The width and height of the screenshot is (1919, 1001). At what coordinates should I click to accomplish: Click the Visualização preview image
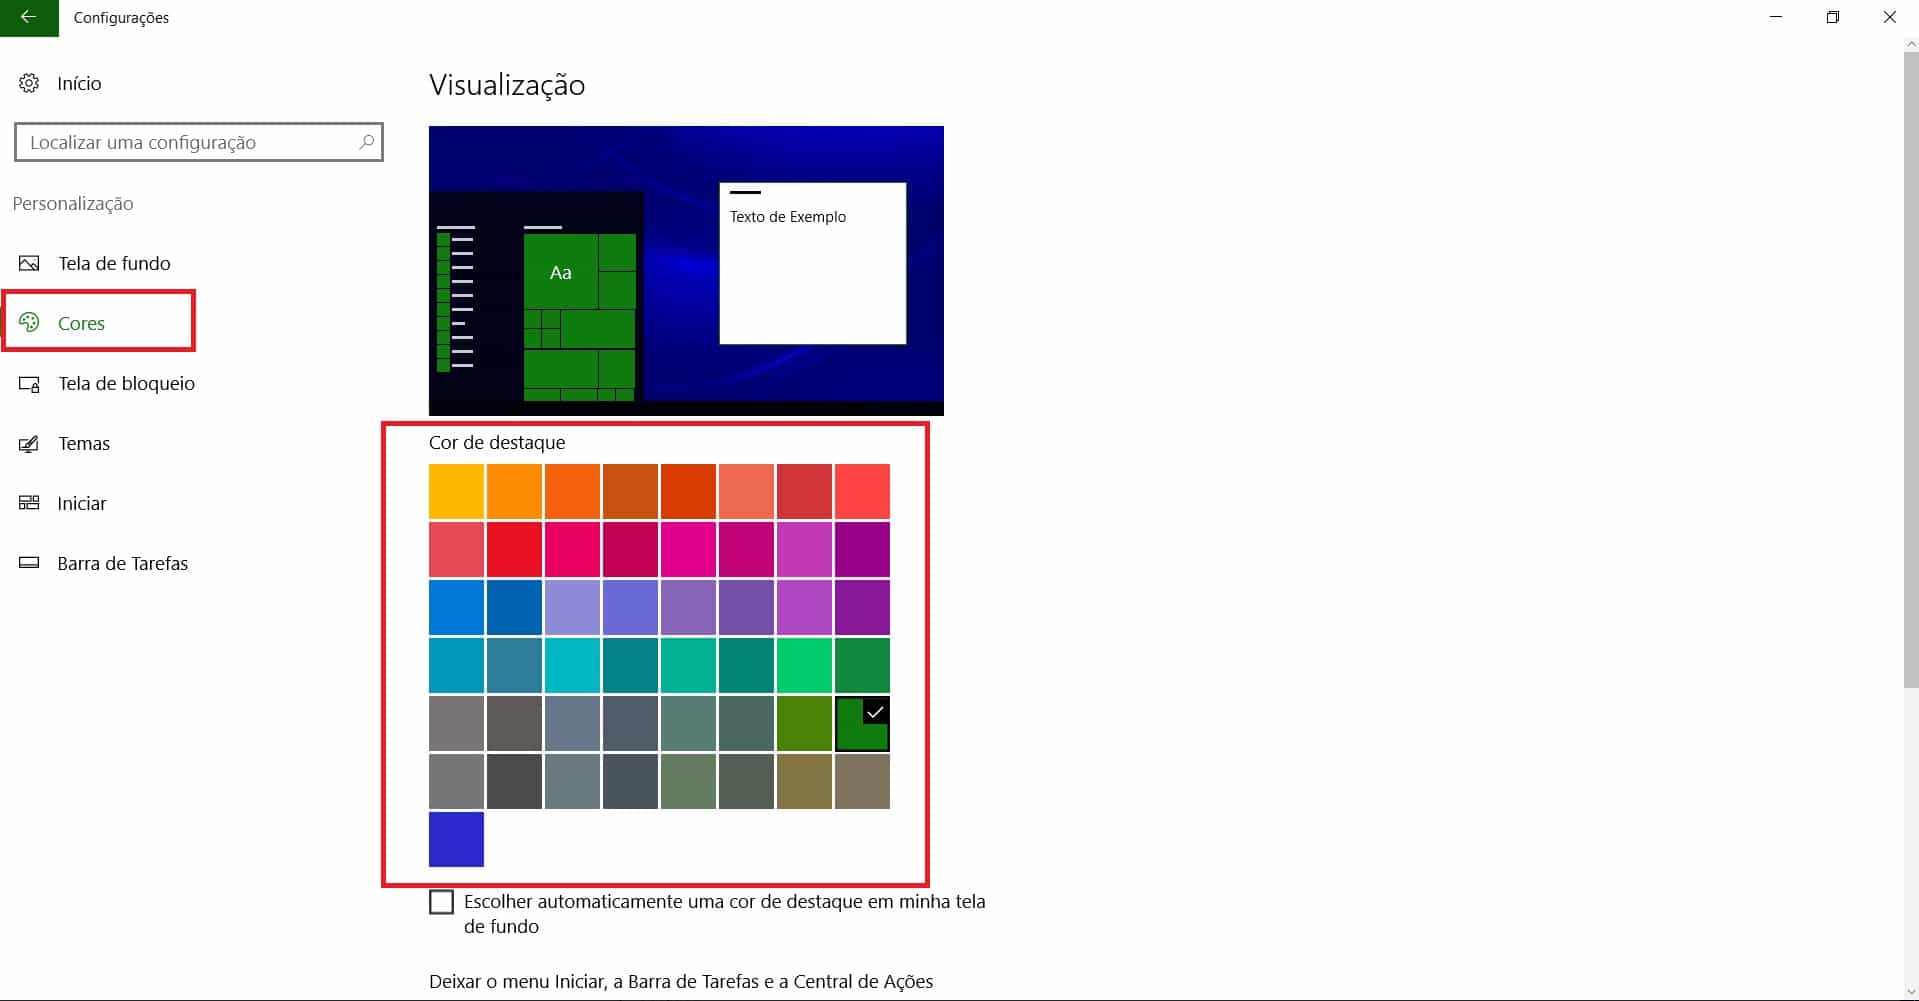686,270
